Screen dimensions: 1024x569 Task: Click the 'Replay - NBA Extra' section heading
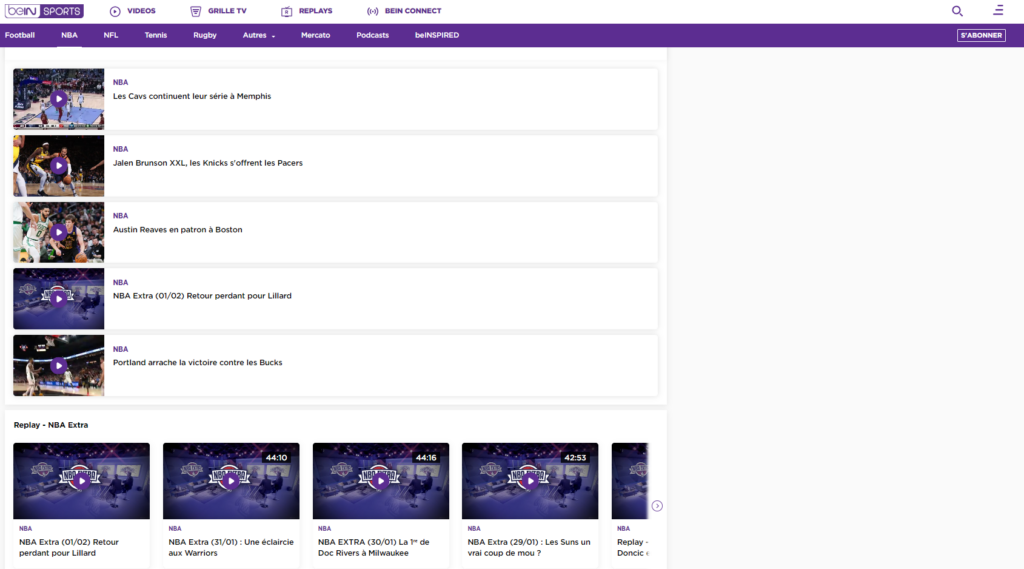(51, 425)
